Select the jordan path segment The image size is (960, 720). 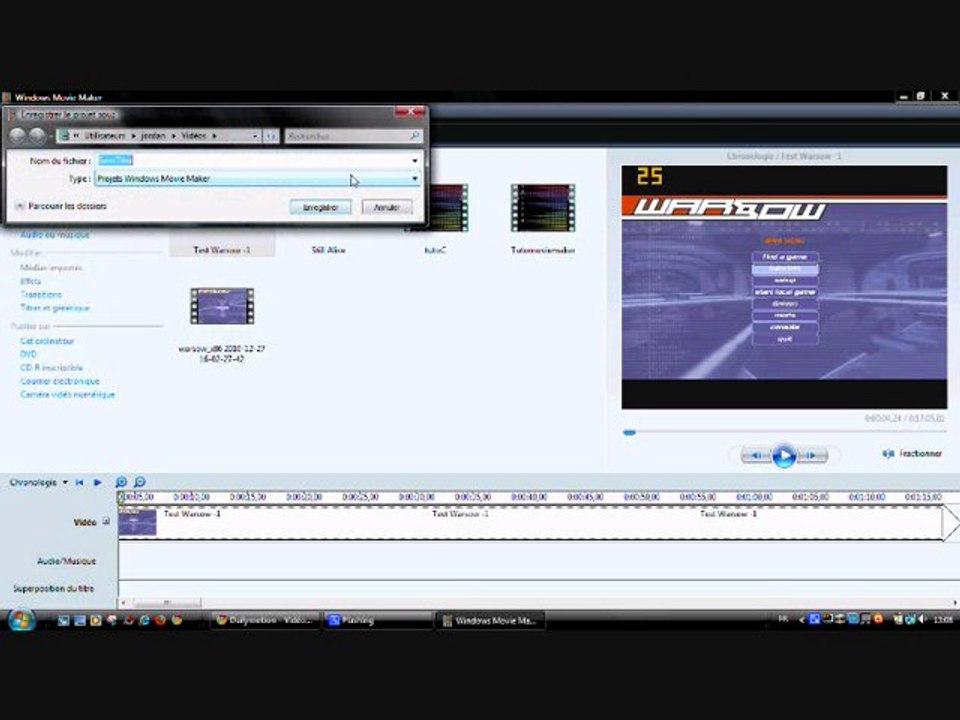[x=153, y=136]
